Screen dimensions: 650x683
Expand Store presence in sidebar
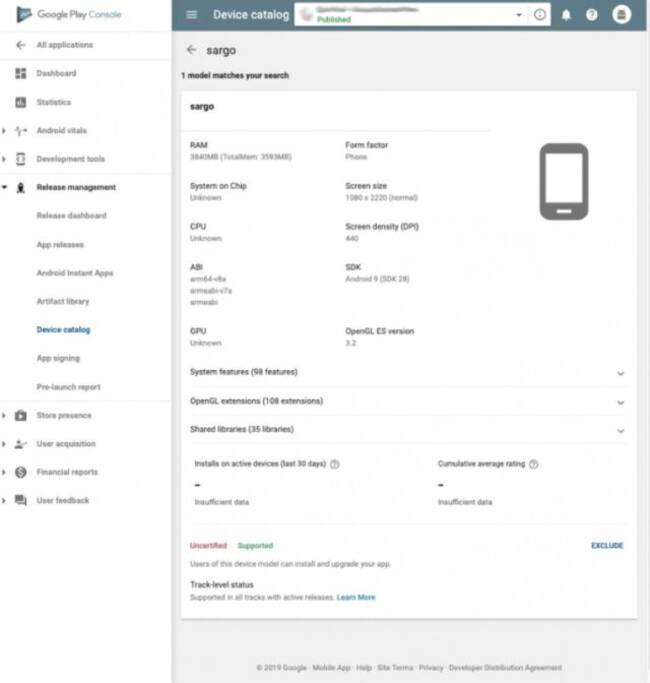tap(63, 416)
